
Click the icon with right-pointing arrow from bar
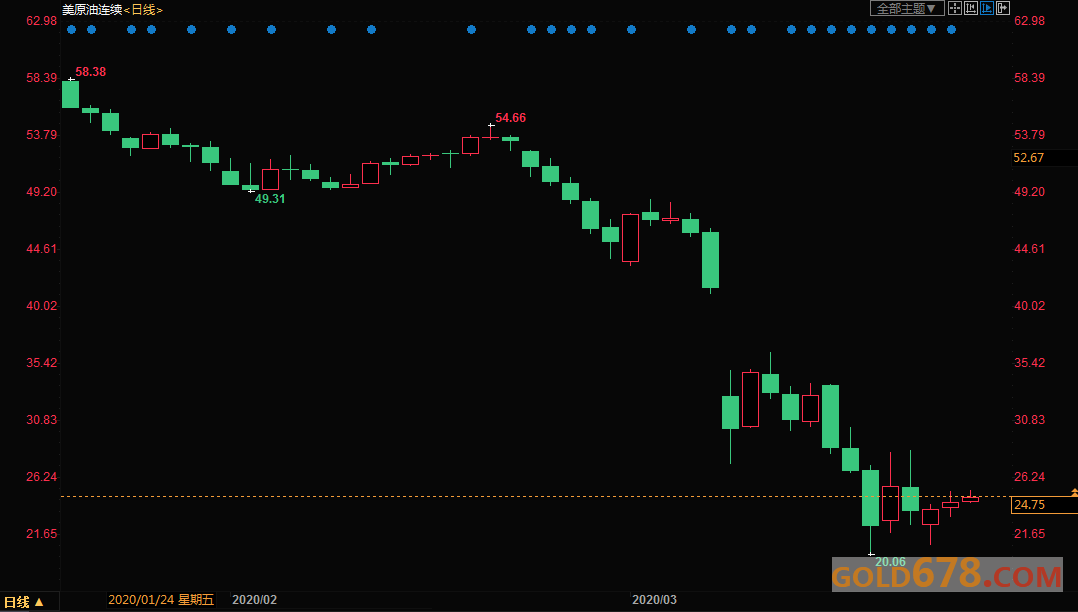(x=1002, y=8)
